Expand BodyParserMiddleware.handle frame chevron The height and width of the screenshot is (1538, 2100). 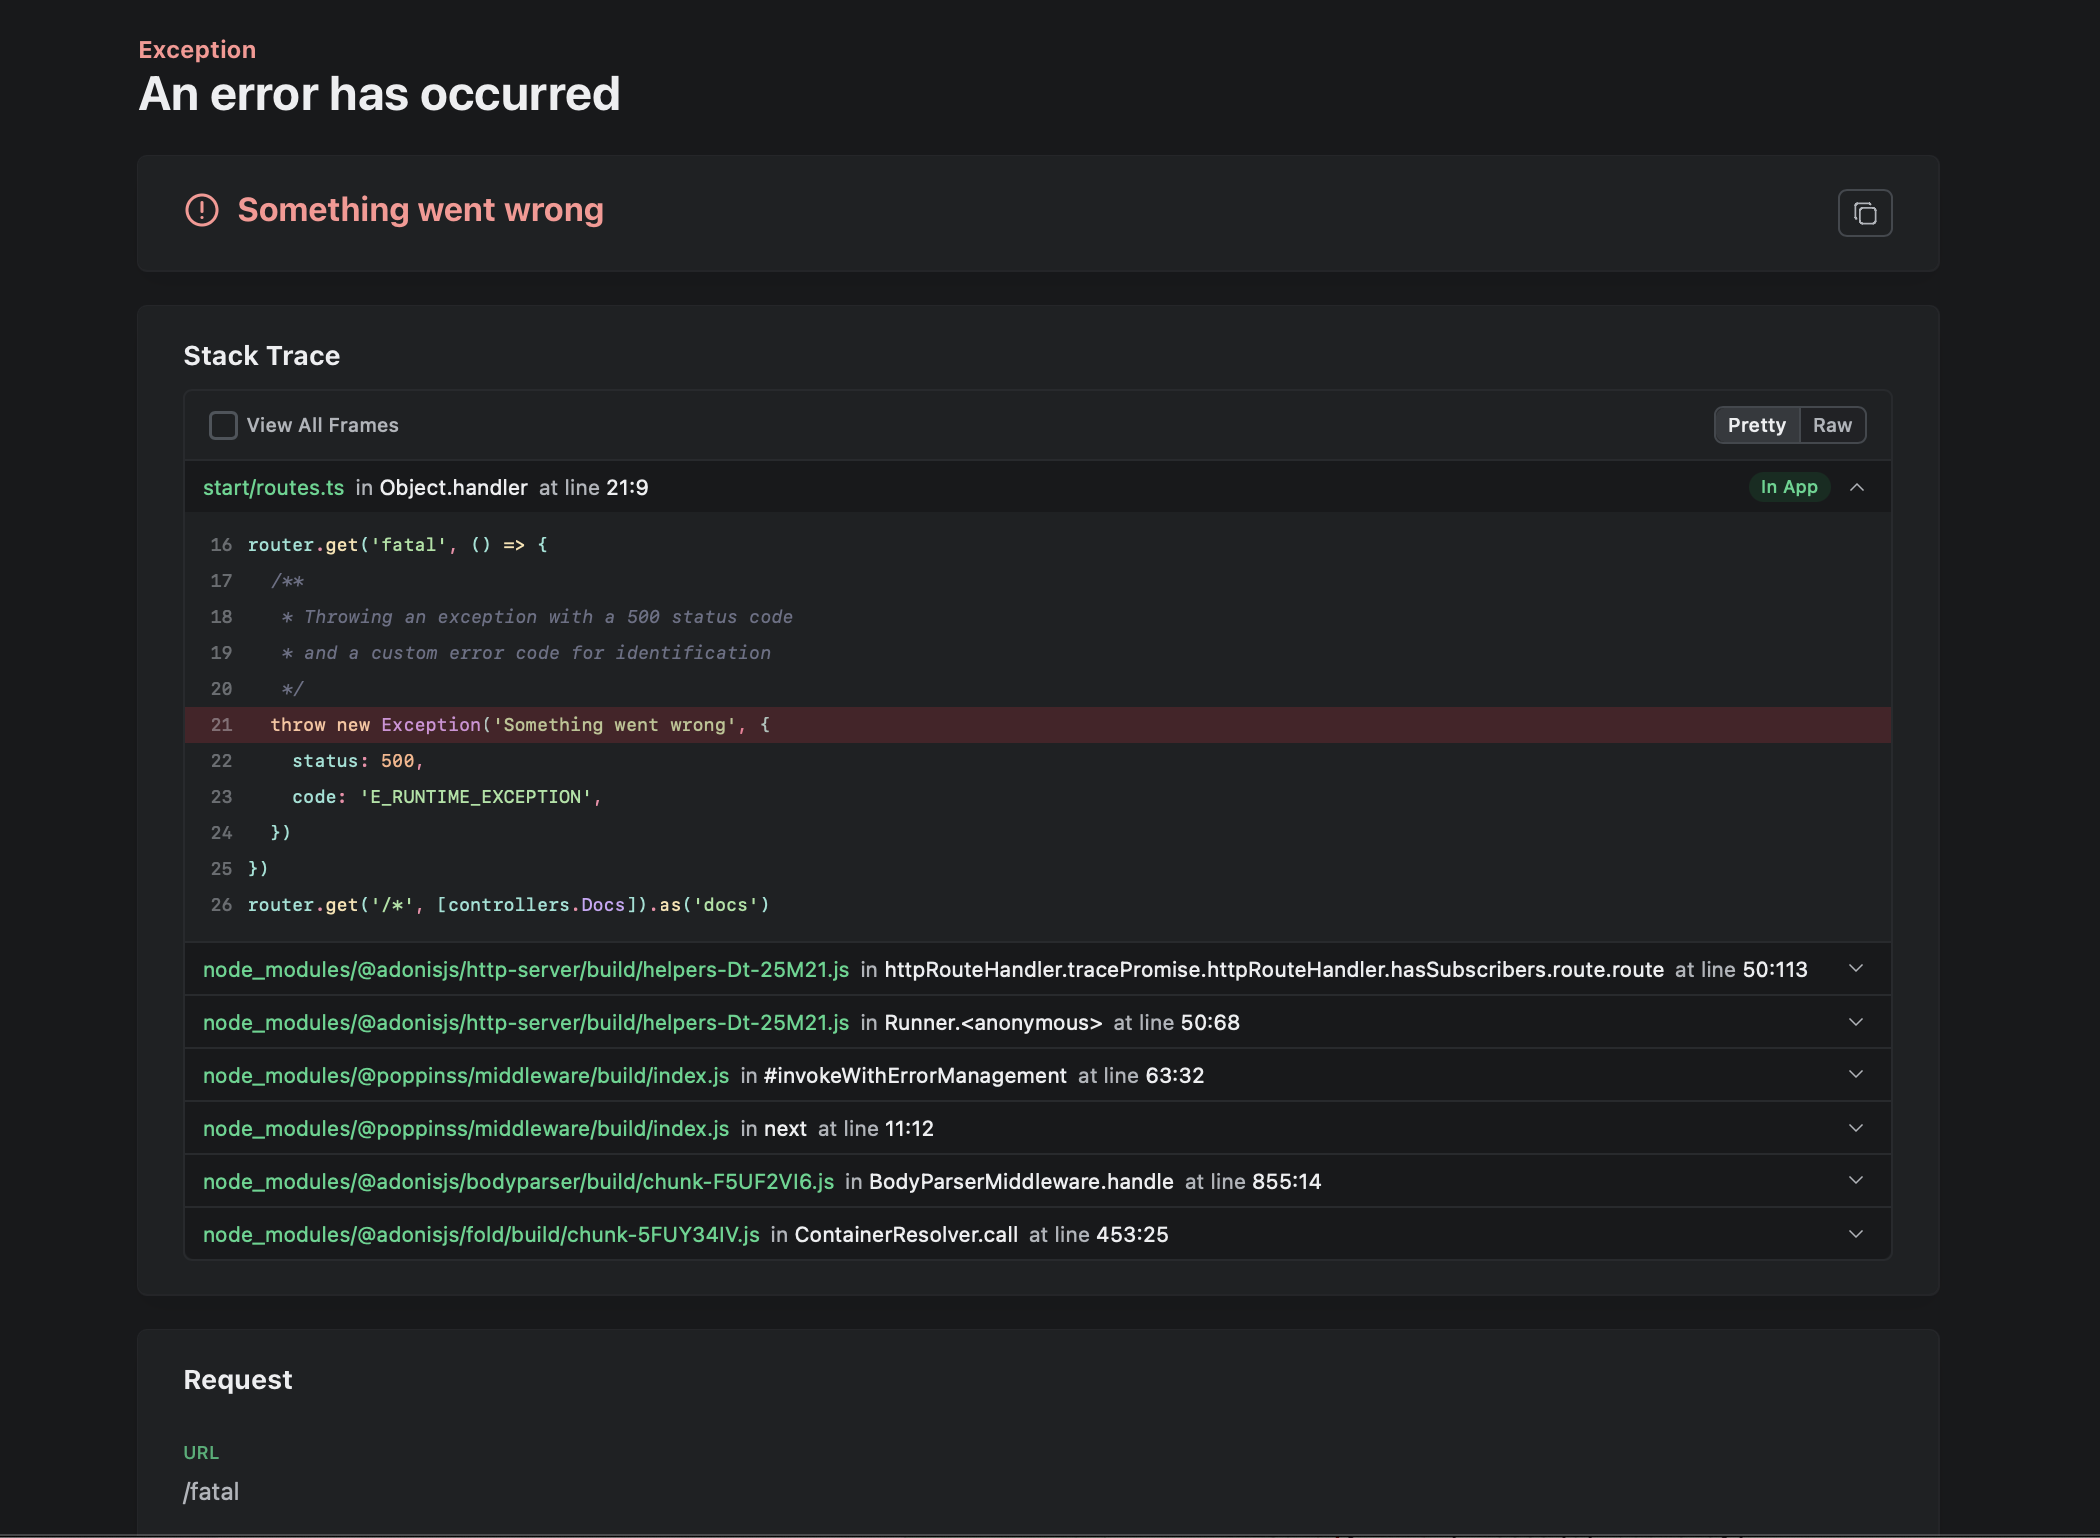pos(1856,1180)
